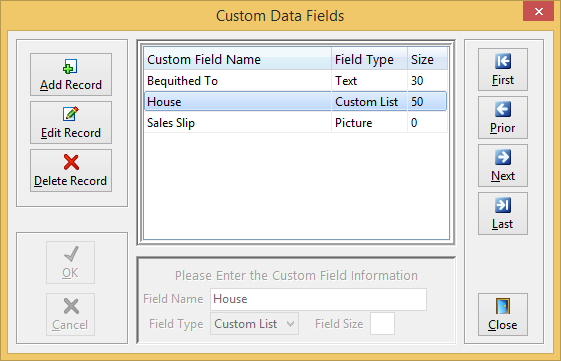Image resolution: width=561 pixels, height=361 pixels.
Task: Sort by the Custom Field Name column header
Action: 238,59
